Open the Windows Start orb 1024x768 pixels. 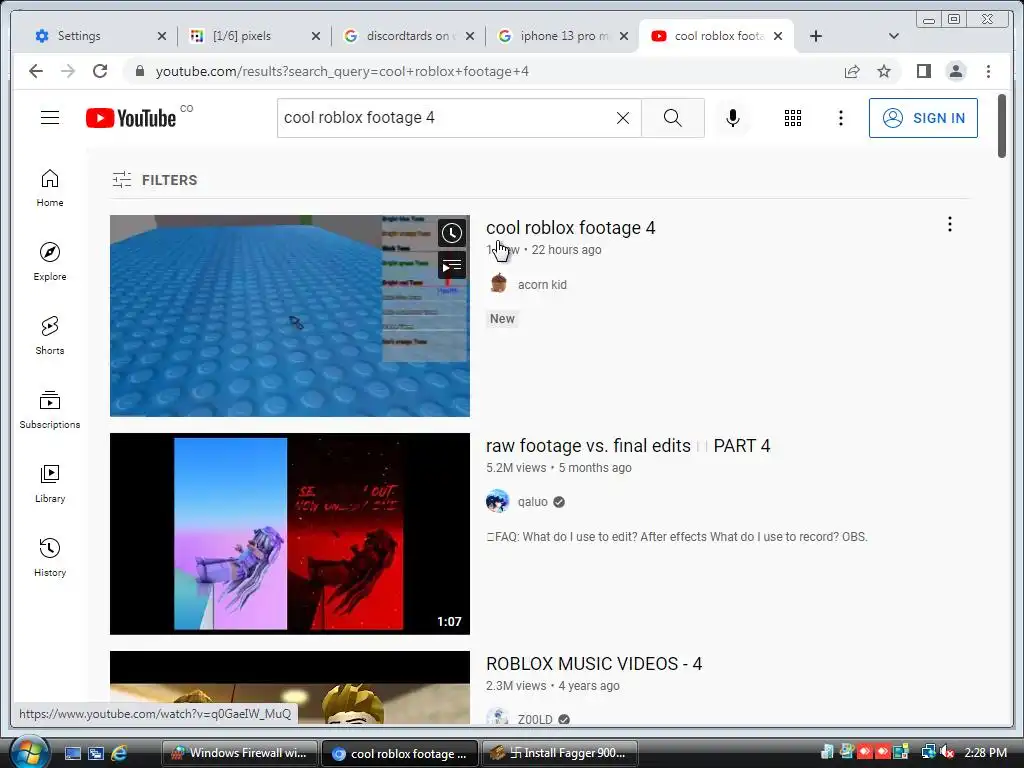(x=29, y=753)
